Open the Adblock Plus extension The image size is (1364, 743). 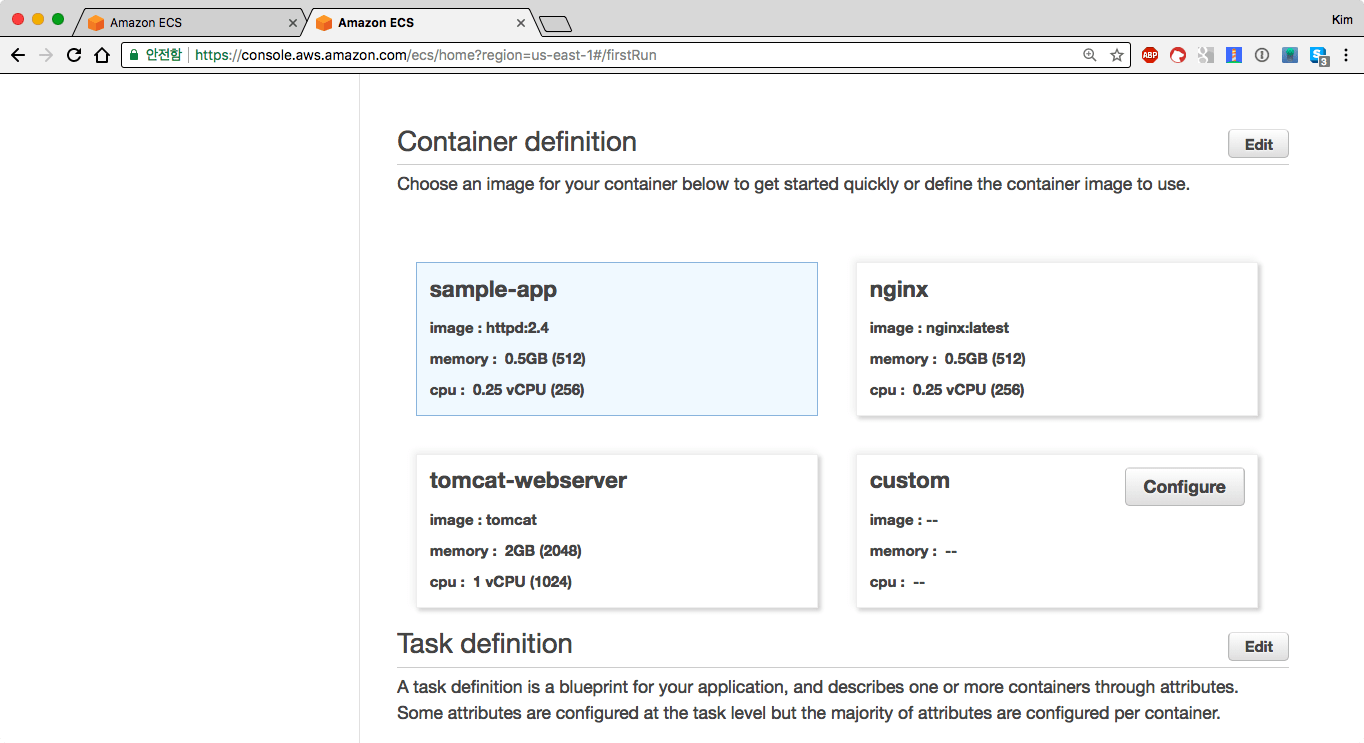(x=1150, y=55)
